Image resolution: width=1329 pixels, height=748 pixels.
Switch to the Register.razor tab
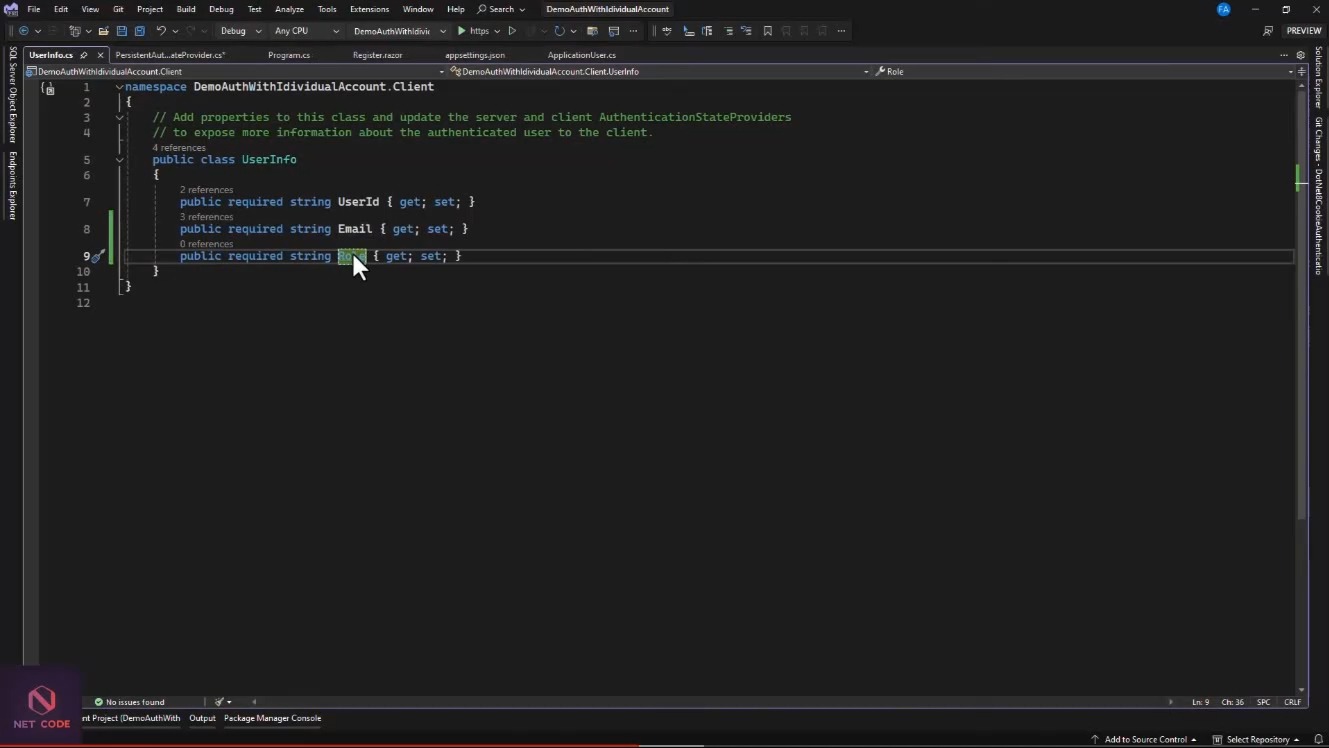coord(377,55)
